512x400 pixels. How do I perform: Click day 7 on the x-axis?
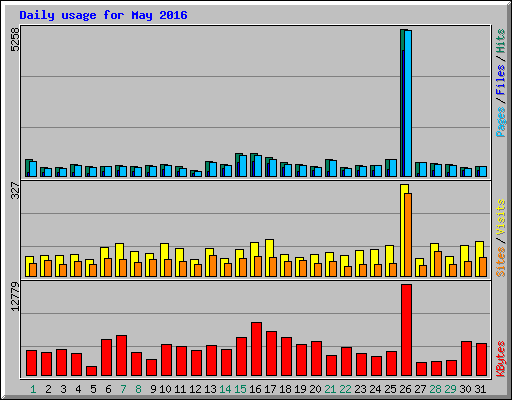tap(123, 389)
